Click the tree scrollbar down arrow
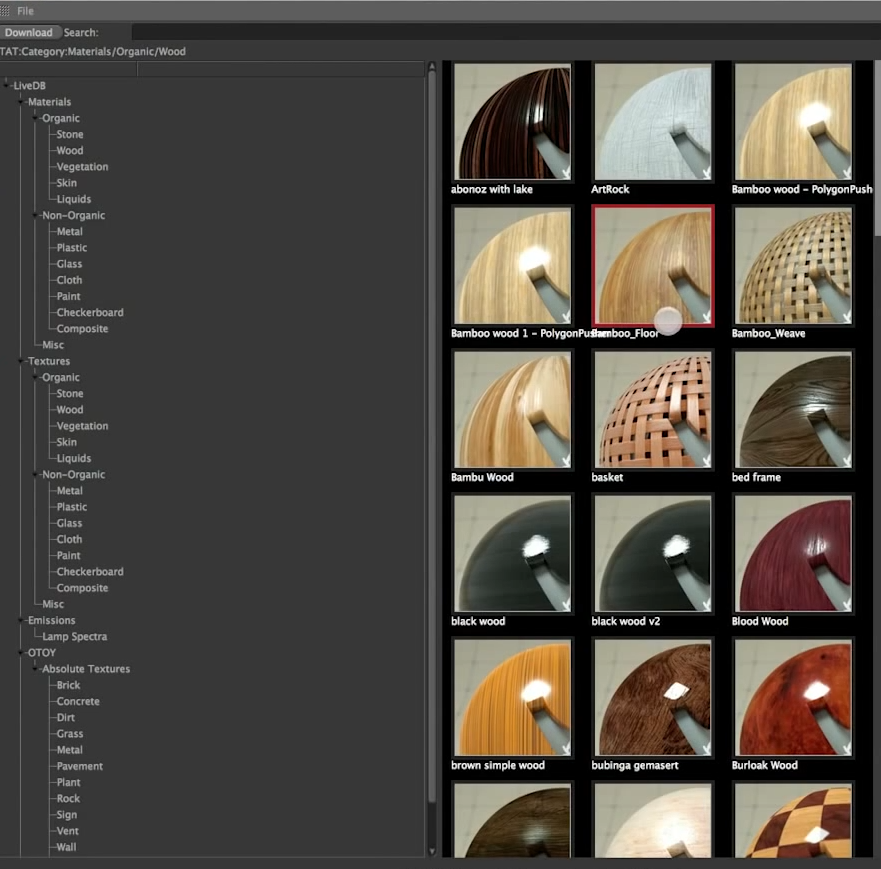This screenshot has width=881, height=869. click(432, 851)
